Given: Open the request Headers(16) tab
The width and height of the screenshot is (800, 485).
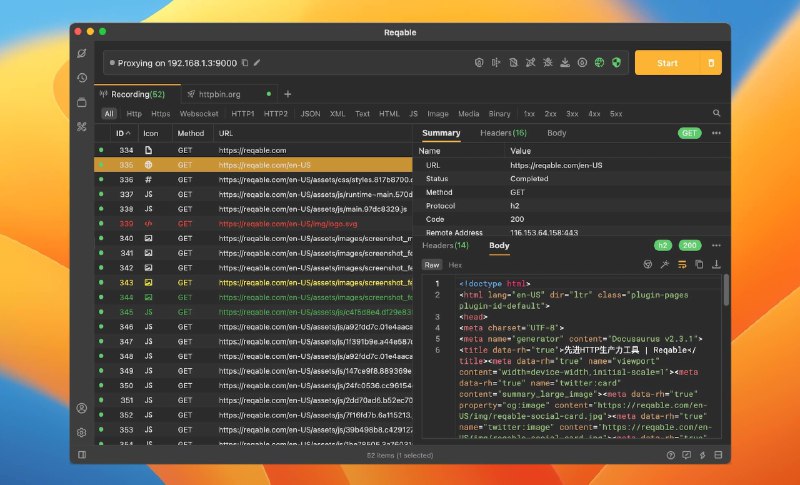Looking at the screenshot, I should click(503, 133).
